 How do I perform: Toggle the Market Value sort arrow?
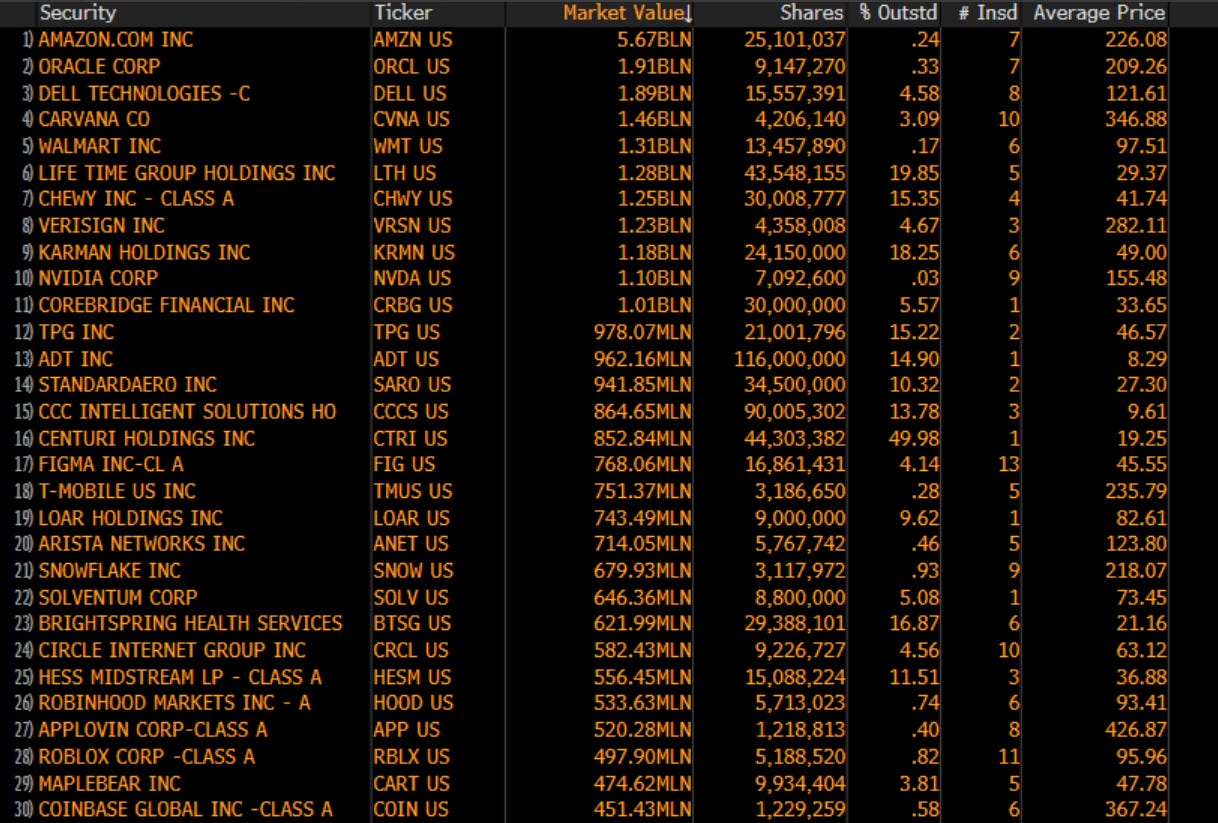click(688, 13)
